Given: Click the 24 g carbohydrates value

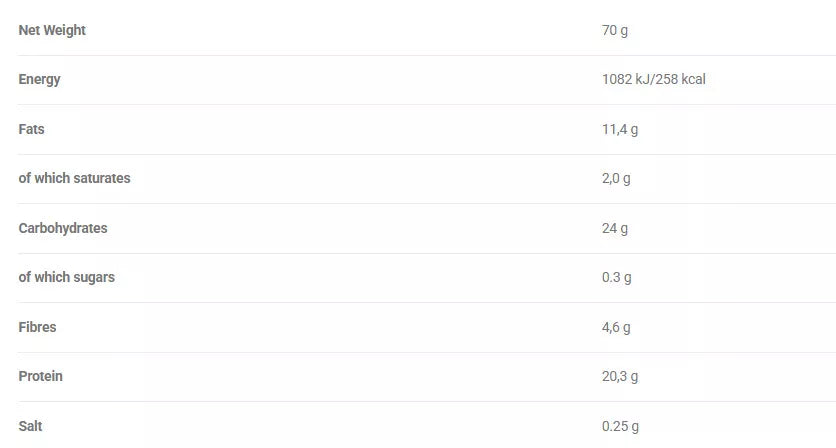Looking at the screenshot, I should (x=615, y=228).
